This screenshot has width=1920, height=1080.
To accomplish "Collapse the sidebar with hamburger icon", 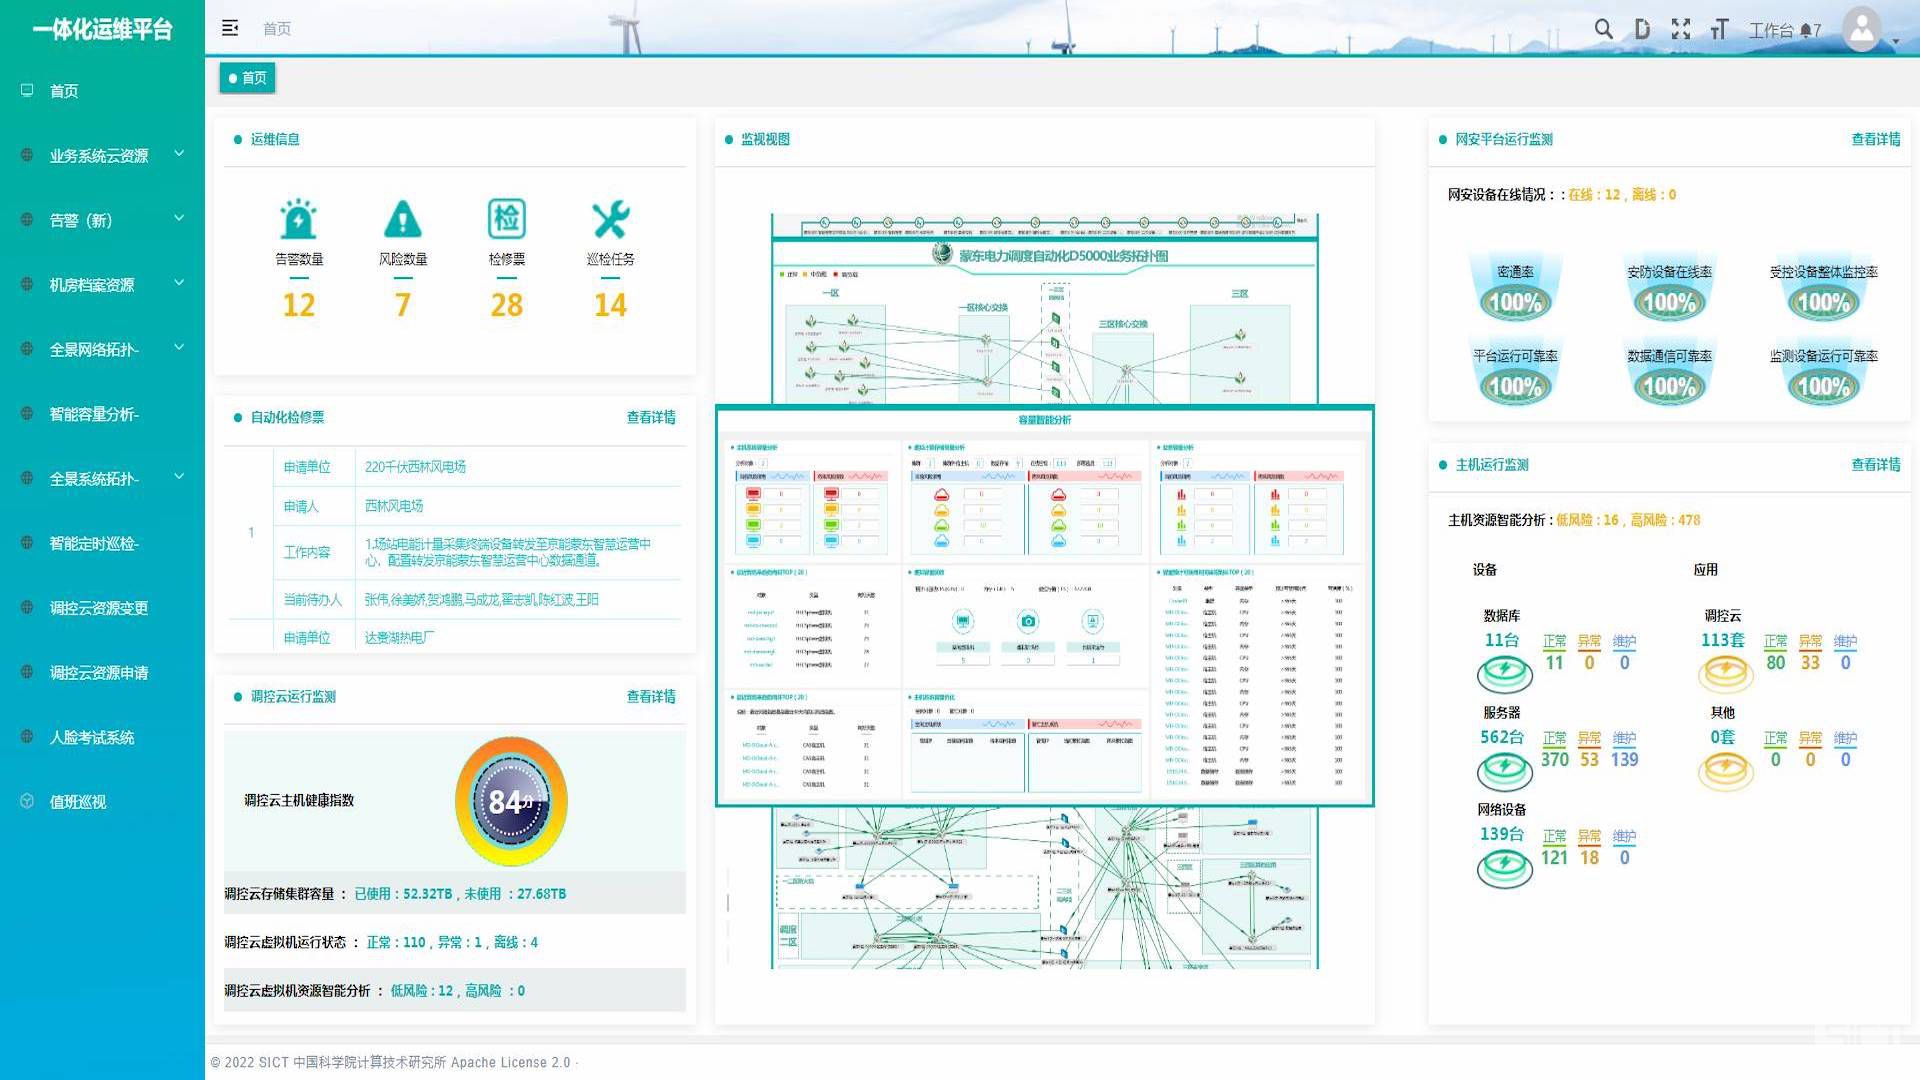I will tap(230, 28).
